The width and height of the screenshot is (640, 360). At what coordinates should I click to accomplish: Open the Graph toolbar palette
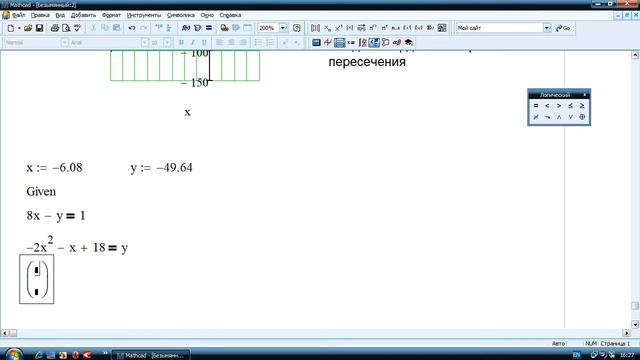pos(327,42)
